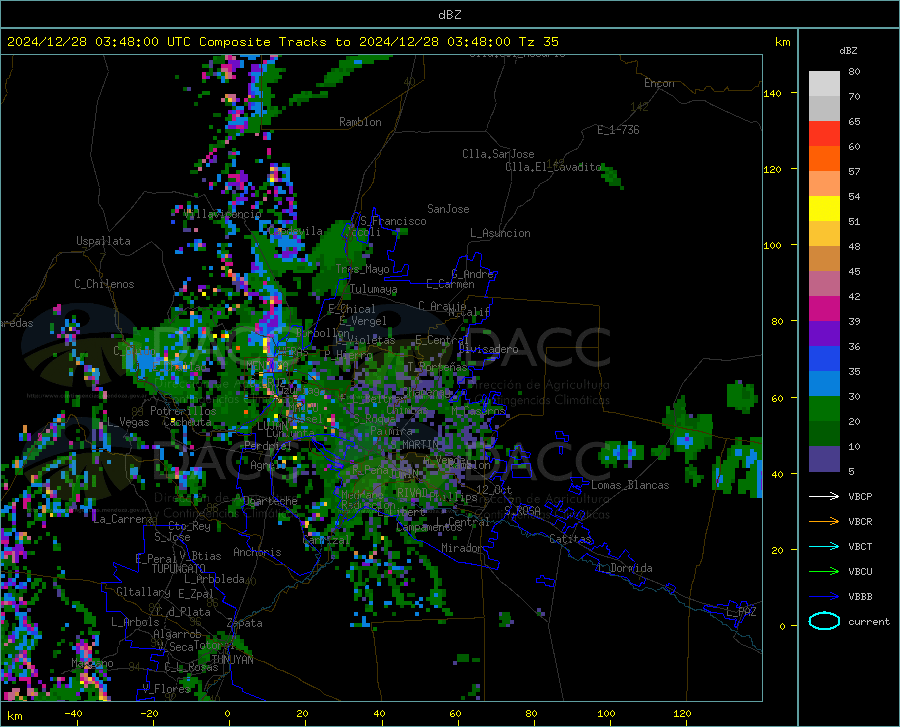Click the 'Zapata' place label
The width and height of the screenshot is (900, 727).
[x=245, y=623]
